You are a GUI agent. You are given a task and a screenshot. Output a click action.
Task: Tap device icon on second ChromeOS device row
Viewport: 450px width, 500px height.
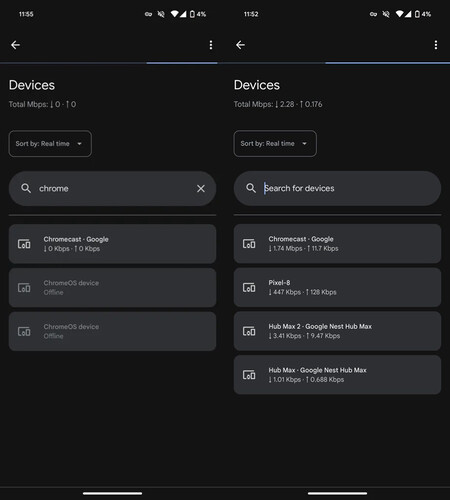pos(24,331)
